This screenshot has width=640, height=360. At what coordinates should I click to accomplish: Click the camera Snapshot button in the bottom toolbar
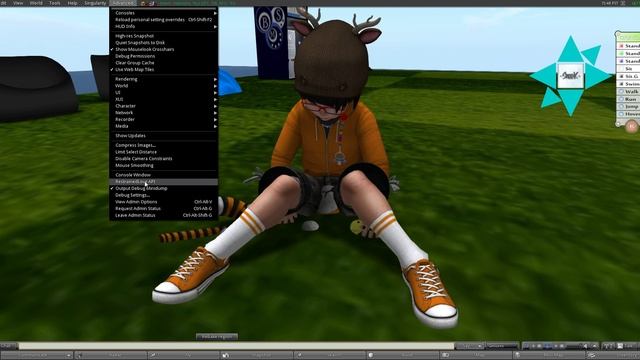(257, 355)
